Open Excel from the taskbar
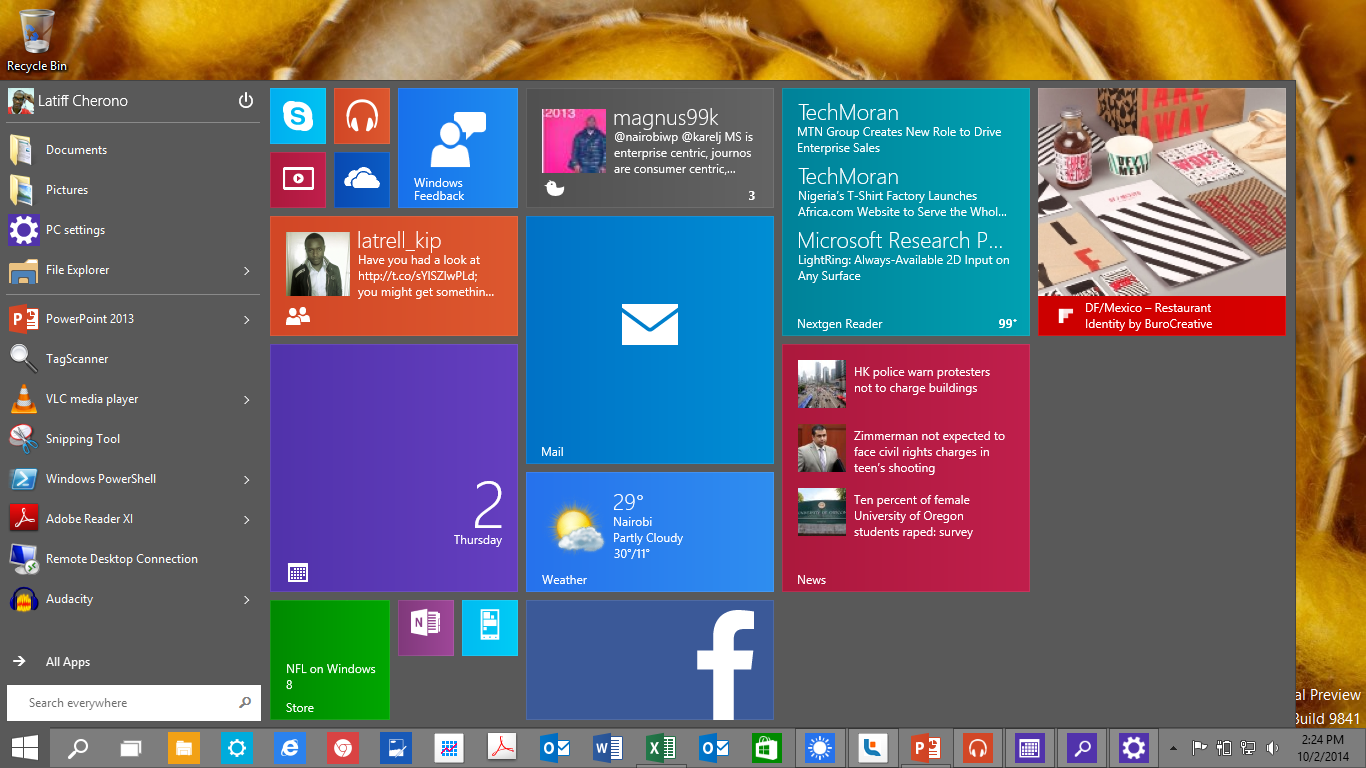 pyautogui.click(x=660, y=747)
